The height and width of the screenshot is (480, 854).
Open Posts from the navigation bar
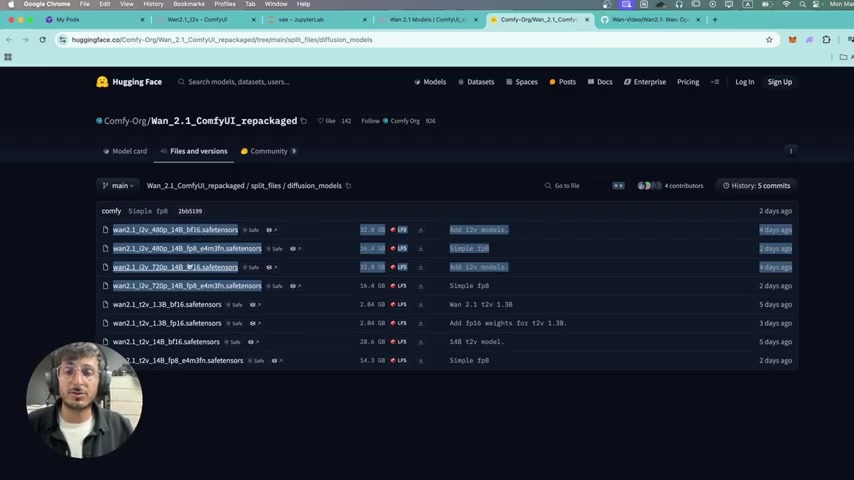click(x=563, y=82)
